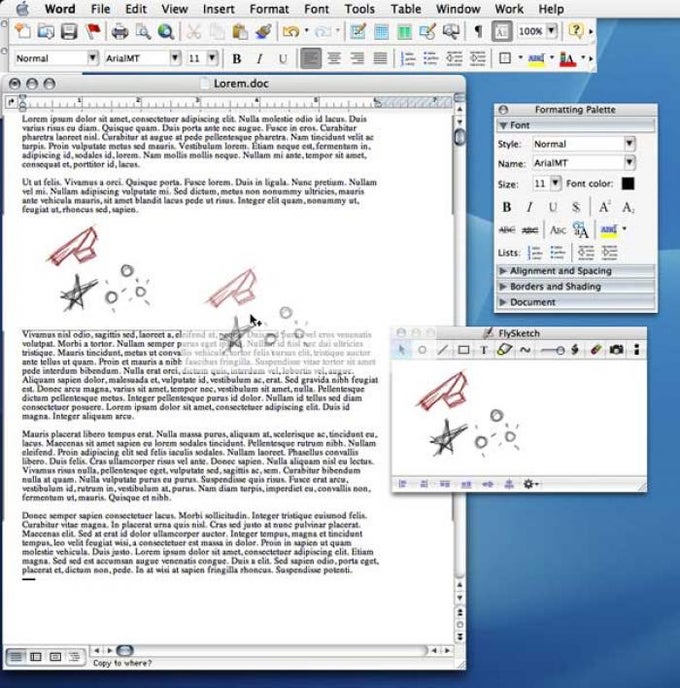The image size is (680, 688).
Task: Toggle Show/Hide paragraph marks icon
Action: click(478, 31)
